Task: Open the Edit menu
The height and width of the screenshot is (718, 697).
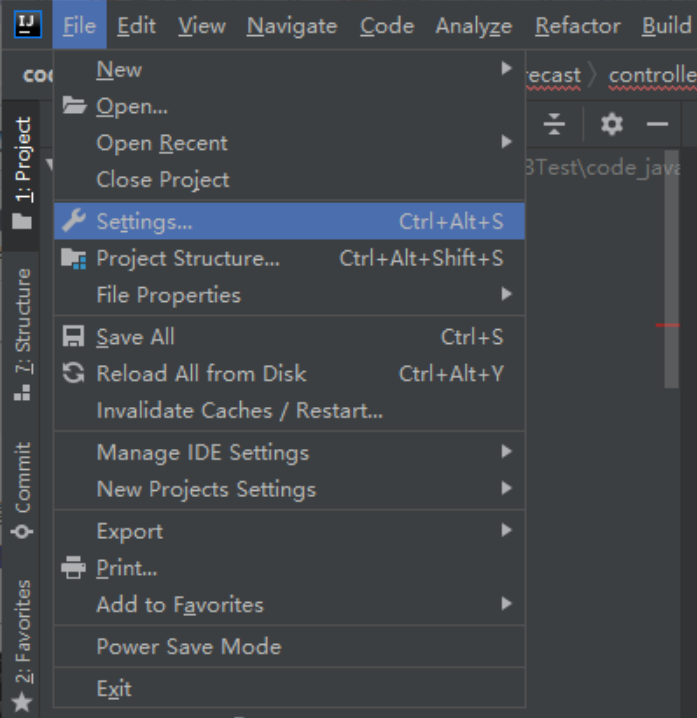Action: [136, 26]
